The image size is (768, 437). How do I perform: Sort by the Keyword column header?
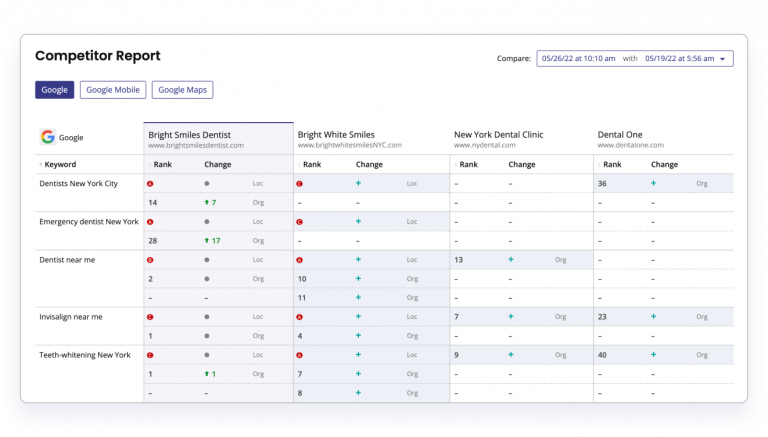point(60,165)
